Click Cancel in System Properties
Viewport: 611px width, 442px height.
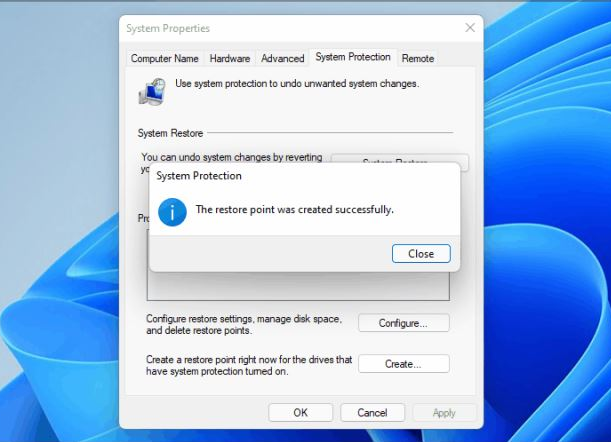pyautogui.click(x=371, y=412)
